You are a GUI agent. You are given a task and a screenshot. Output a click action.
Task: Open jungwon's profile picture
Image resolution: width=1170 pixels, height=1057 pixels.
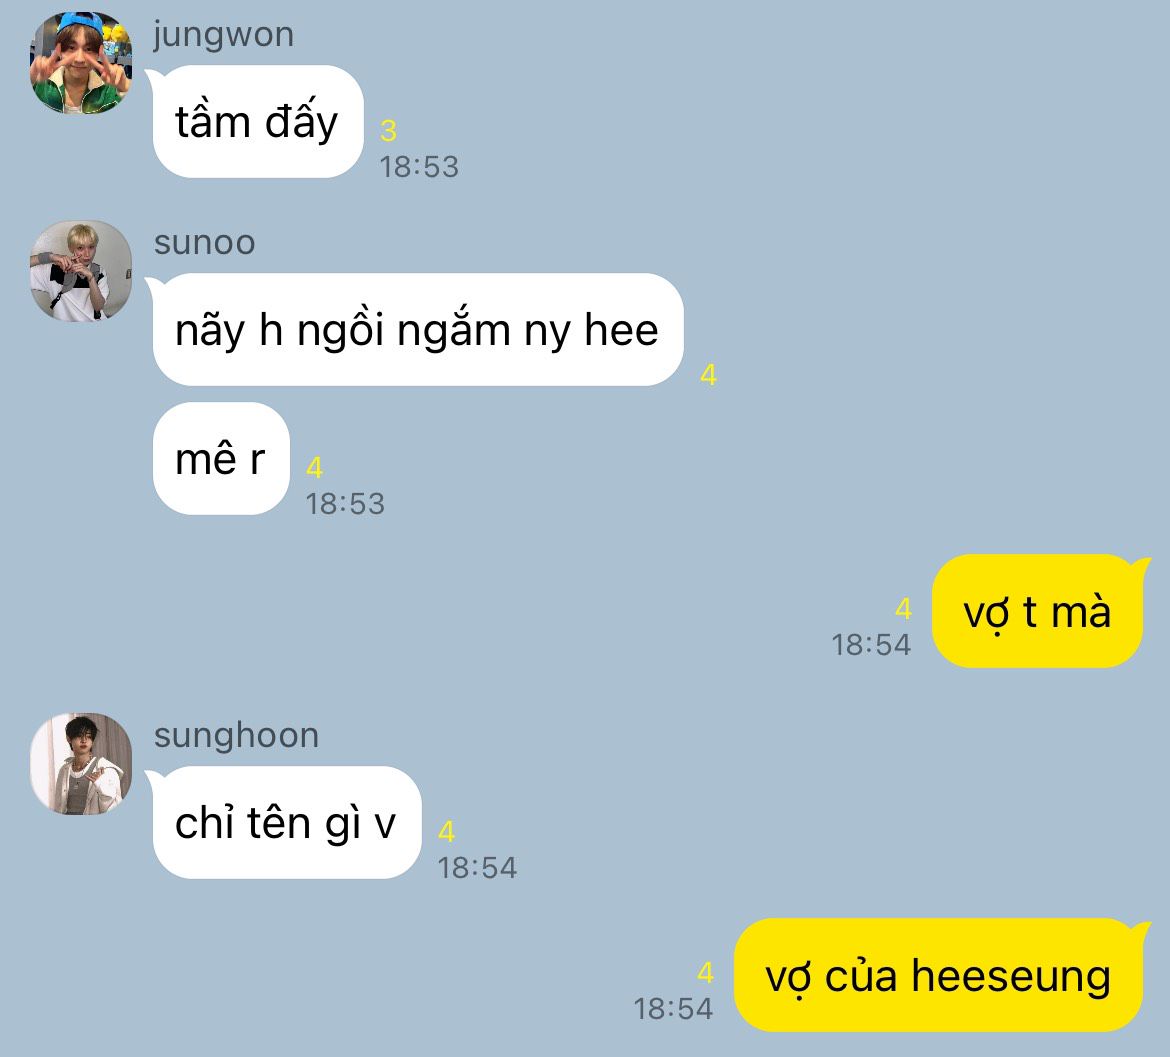click(x=81, y=63)
